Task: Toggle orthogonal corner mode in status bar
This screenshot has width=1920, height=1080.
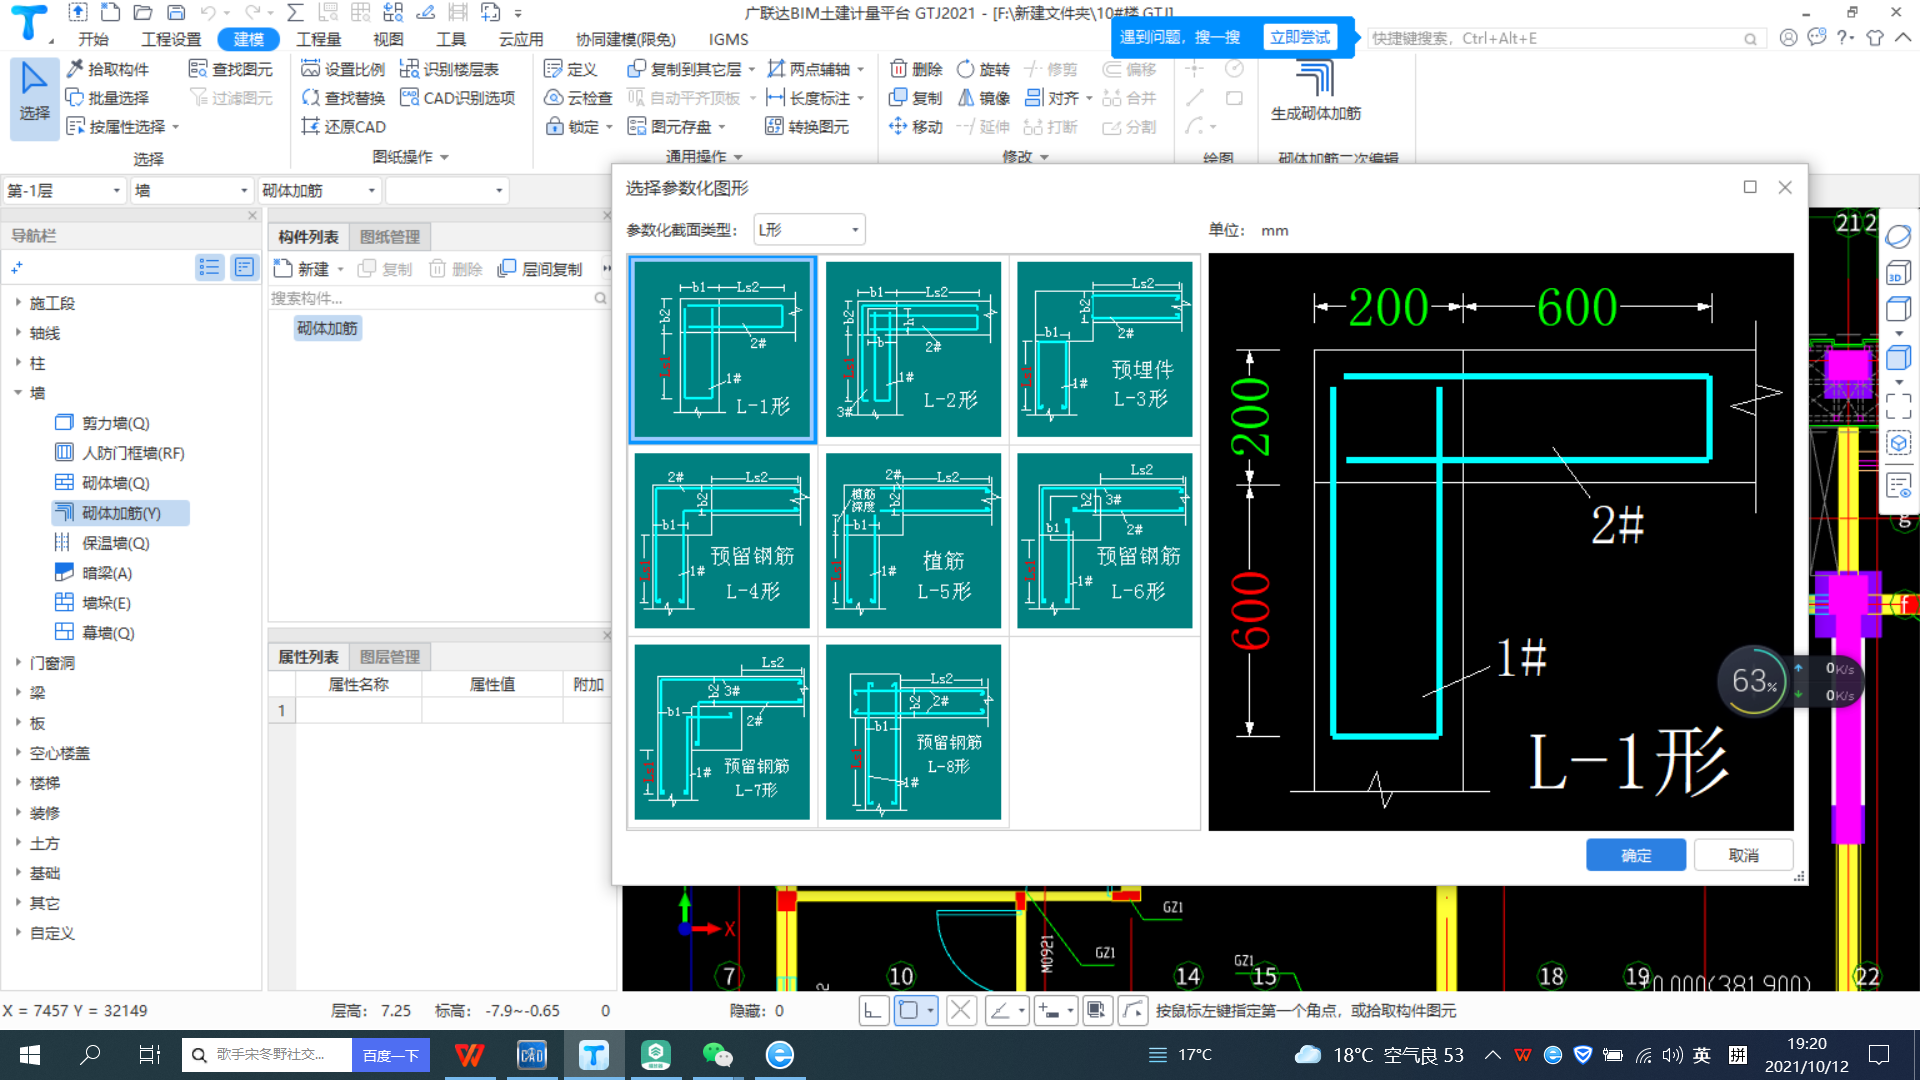Action: 873,1011
